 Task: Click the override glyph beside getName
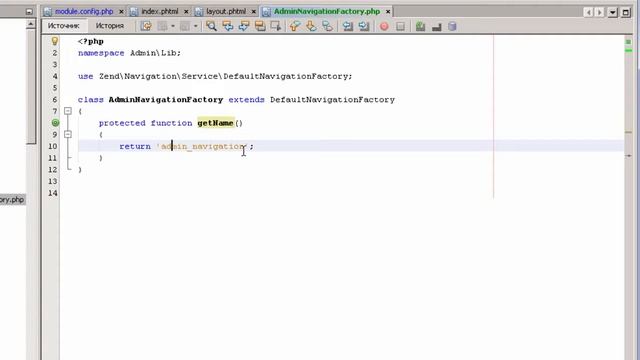[x=56, y=122]
